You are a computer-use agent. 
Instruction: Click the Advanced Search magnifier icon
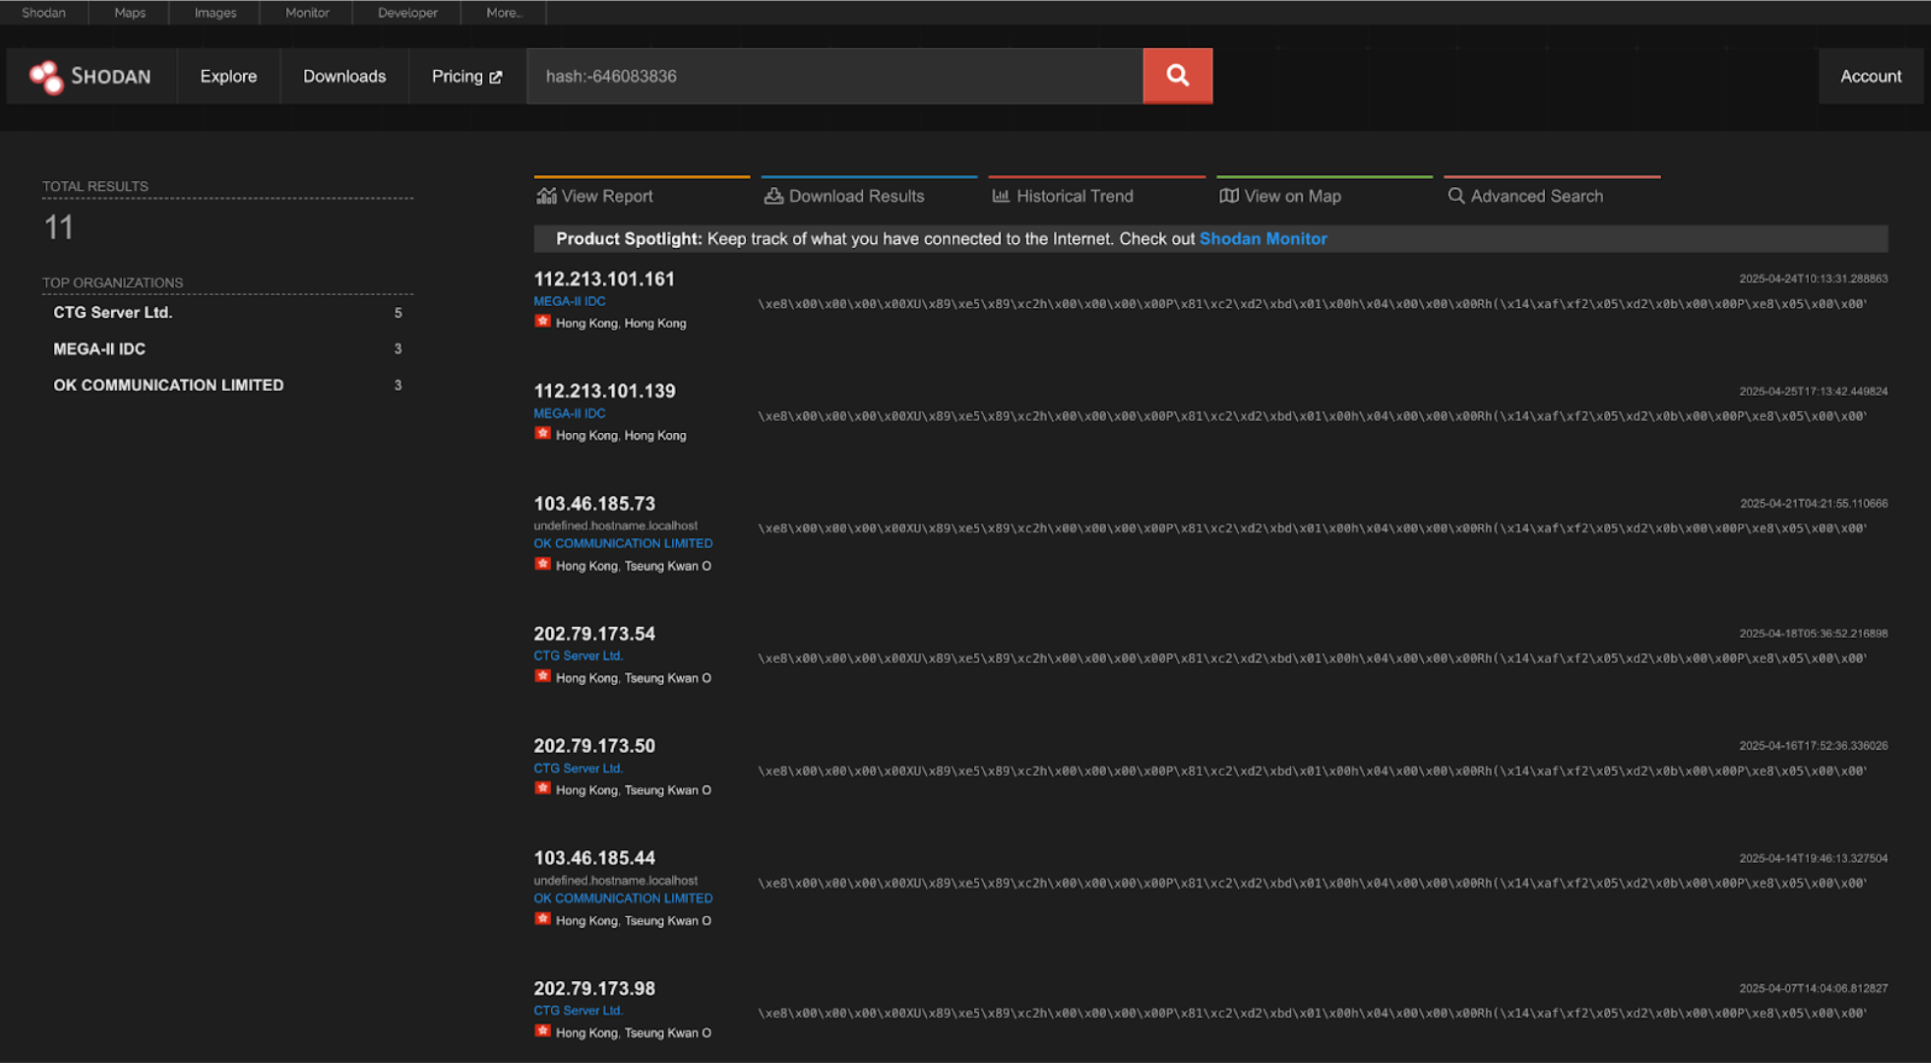1456,196
